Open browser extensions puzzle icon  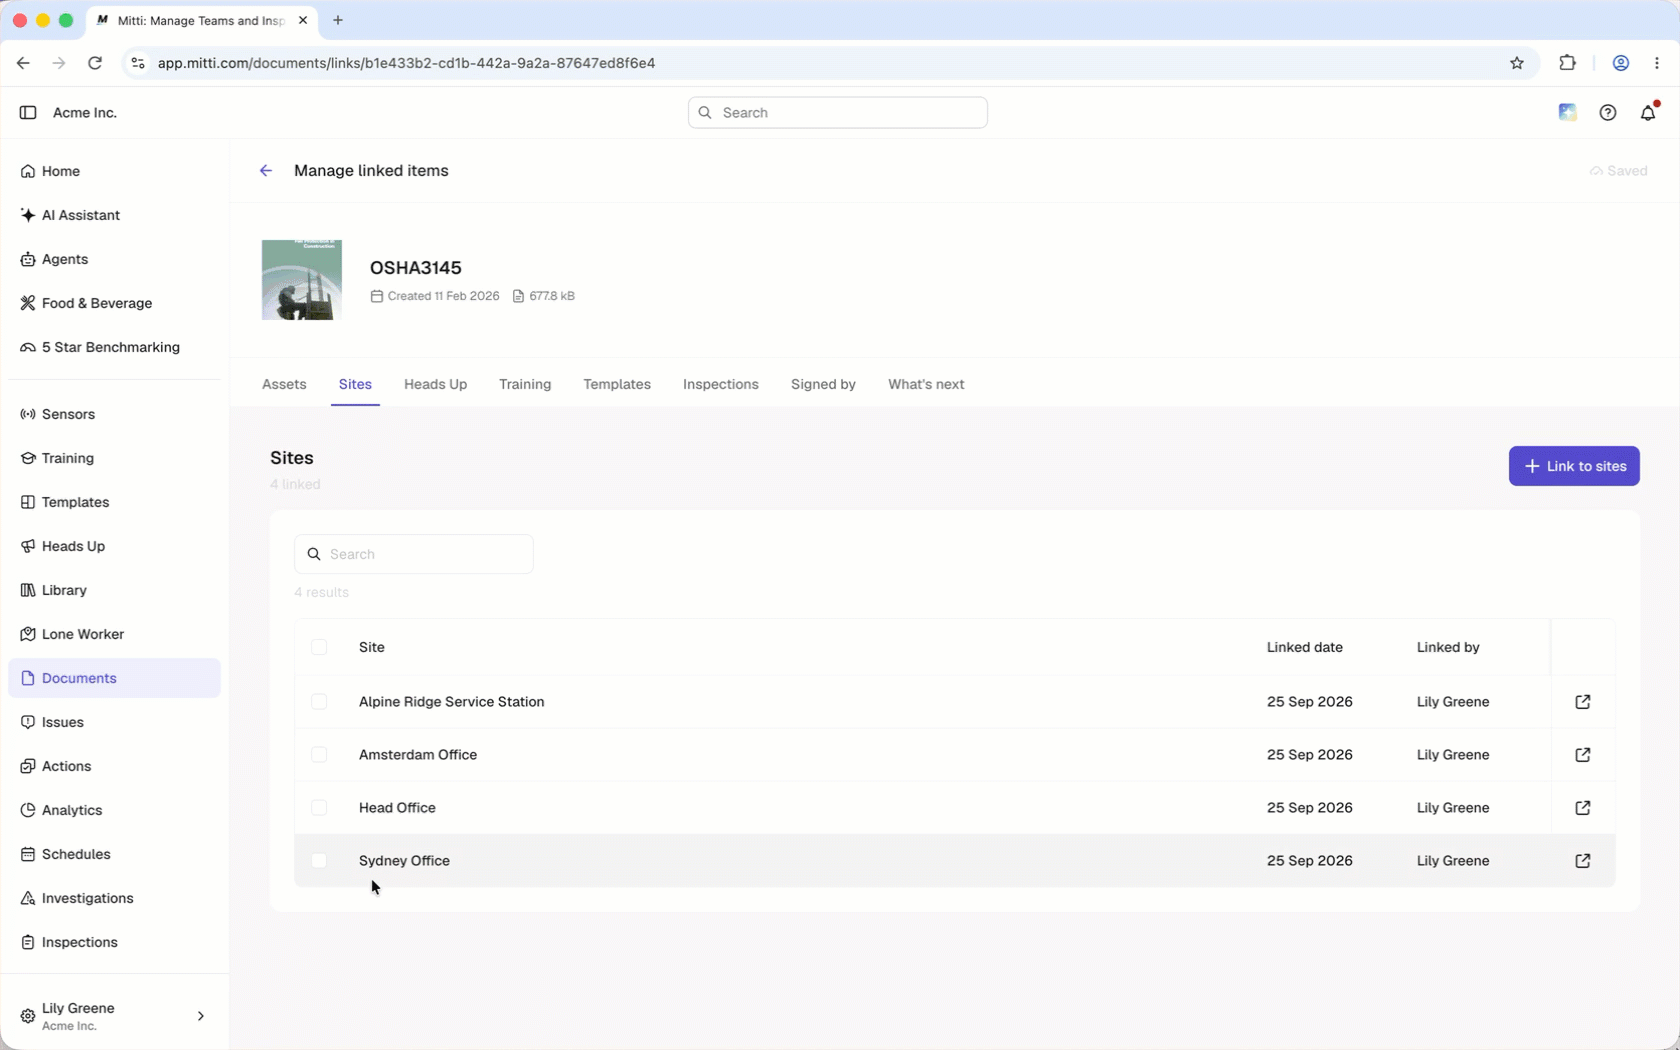(x=1568, y=63)
